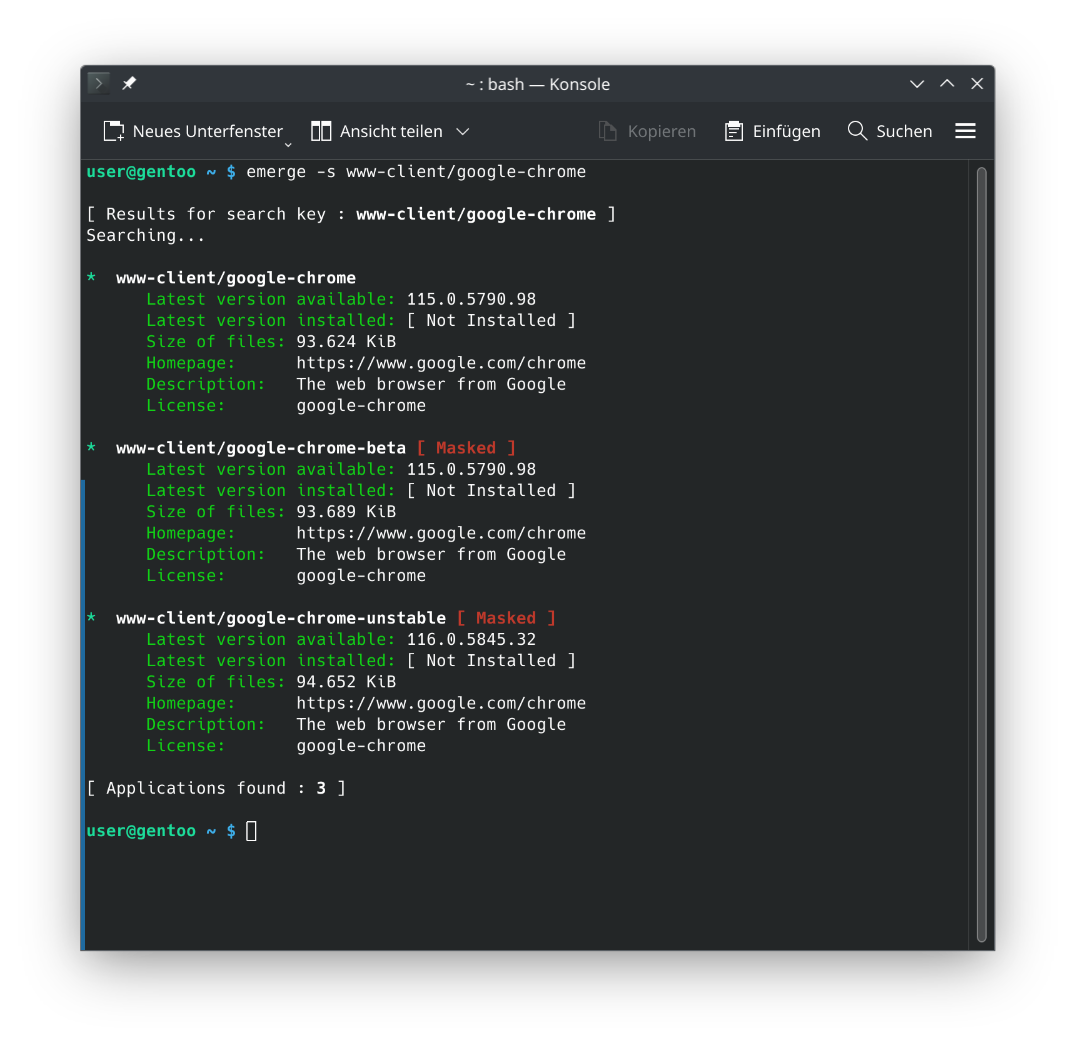Screen dimensions: 1075x1046
Task: Open the hamburger menu
Action: coord(965,131)
